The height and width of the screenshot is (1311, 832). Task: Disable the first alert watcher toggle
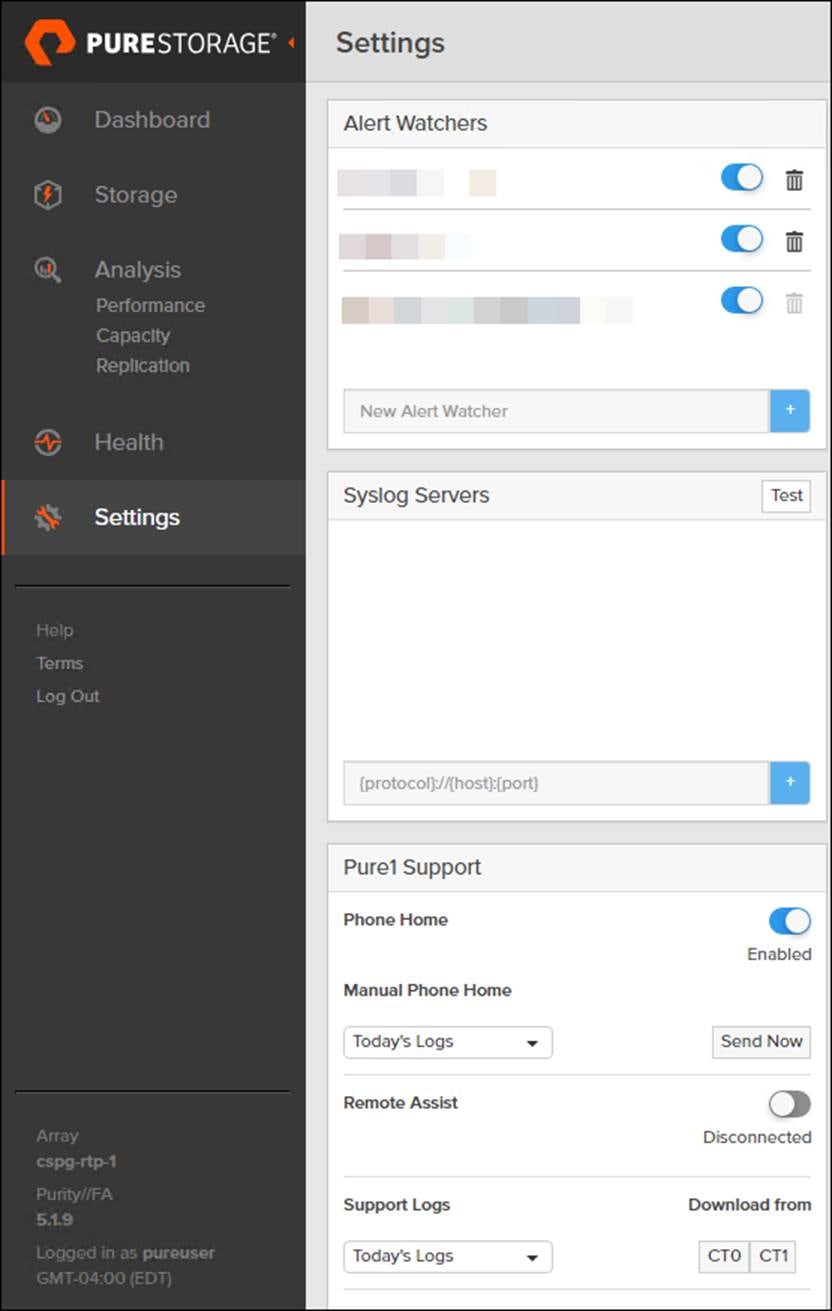(740, 177)
